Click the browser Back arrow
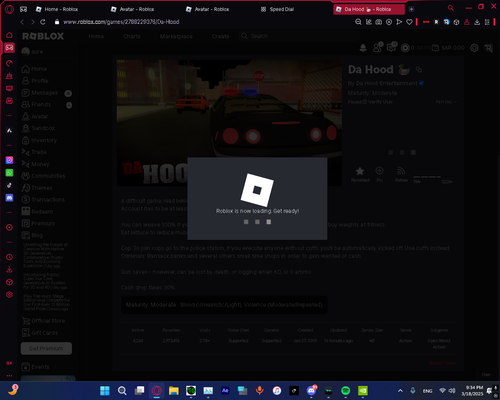The image size is (500, 400). (x=22, y=22)
